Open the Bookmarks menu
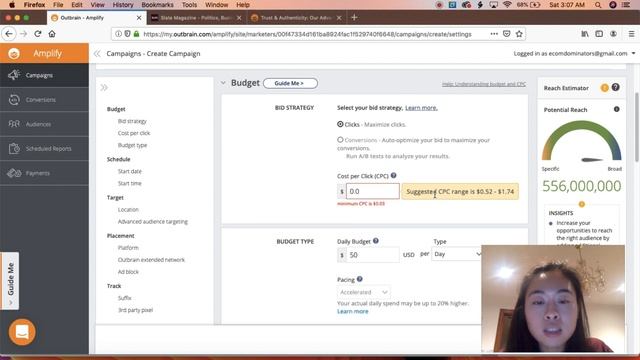This screenshot has width=640, height=360. click(157, 5)
